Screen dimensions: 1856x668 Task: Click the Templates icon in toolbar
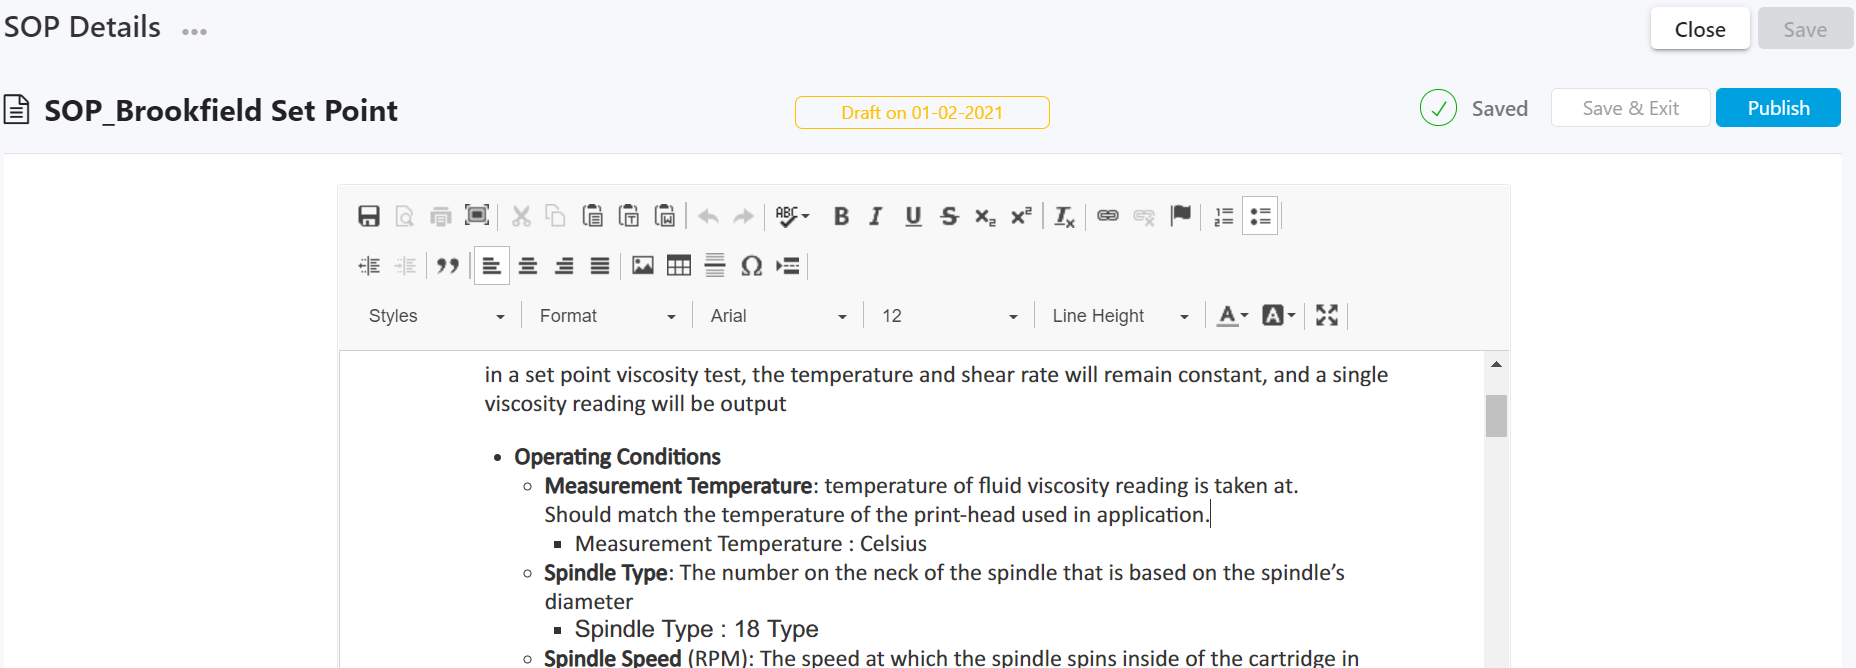[x=477, y=216]
